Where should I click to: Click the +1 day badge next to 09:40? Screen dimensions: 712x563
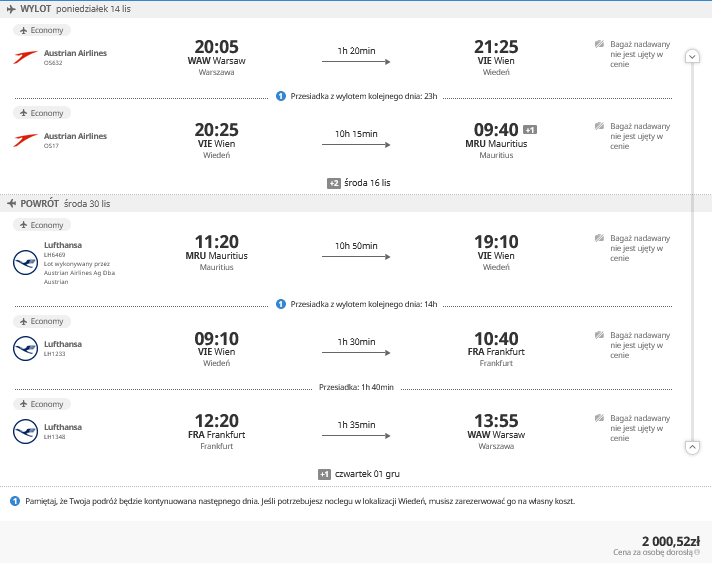click(530, 130)
